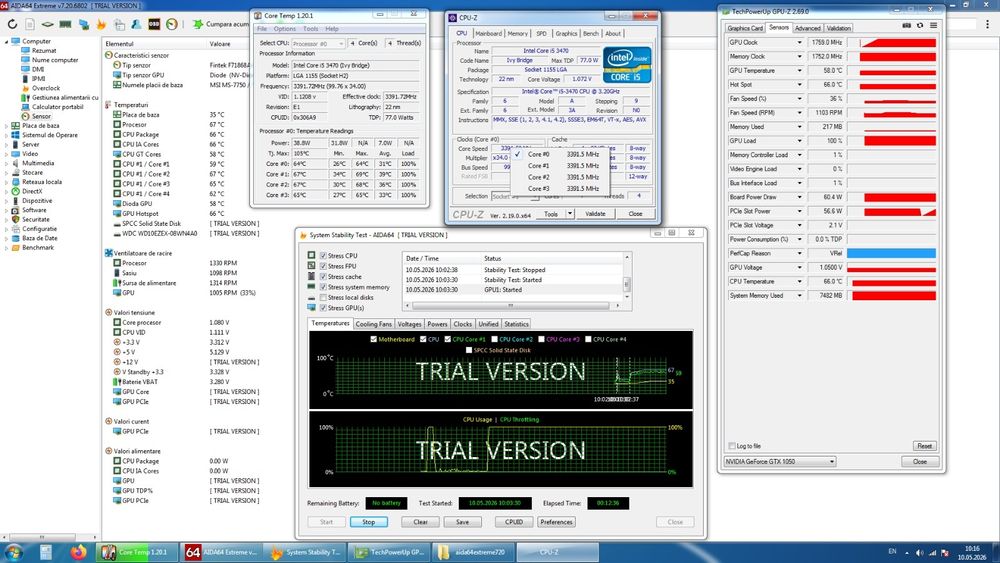This screenshot has height=563, width=1000.
Task: Select Sensor in the AIDA64 tree
Action: (41, 116)
